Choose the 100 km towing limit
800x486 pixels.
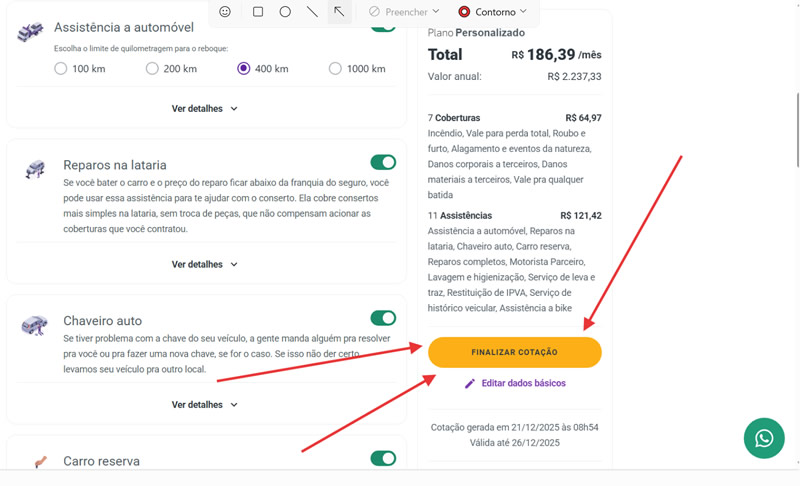61,68
